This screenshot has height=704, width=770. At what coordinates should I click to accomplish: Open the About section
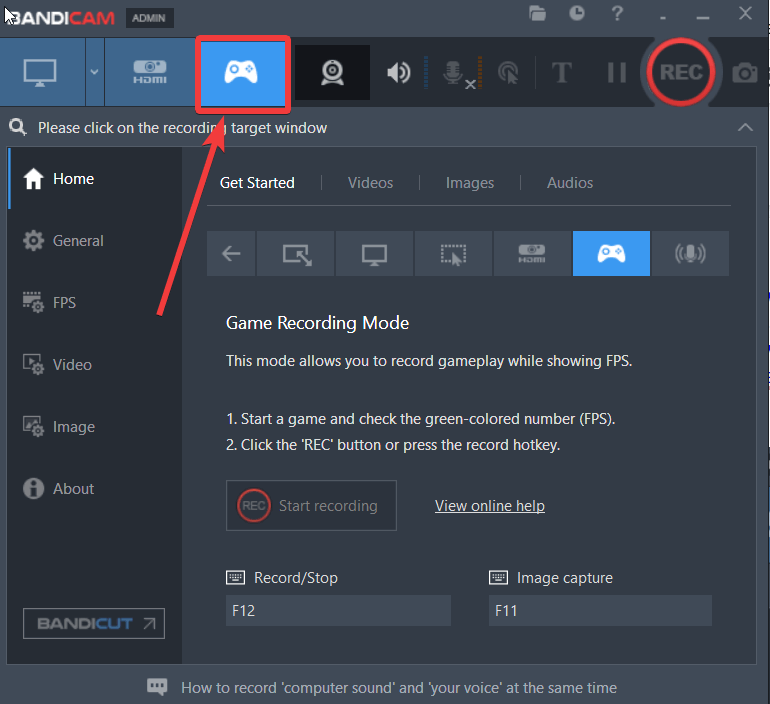tap(95, 488)
